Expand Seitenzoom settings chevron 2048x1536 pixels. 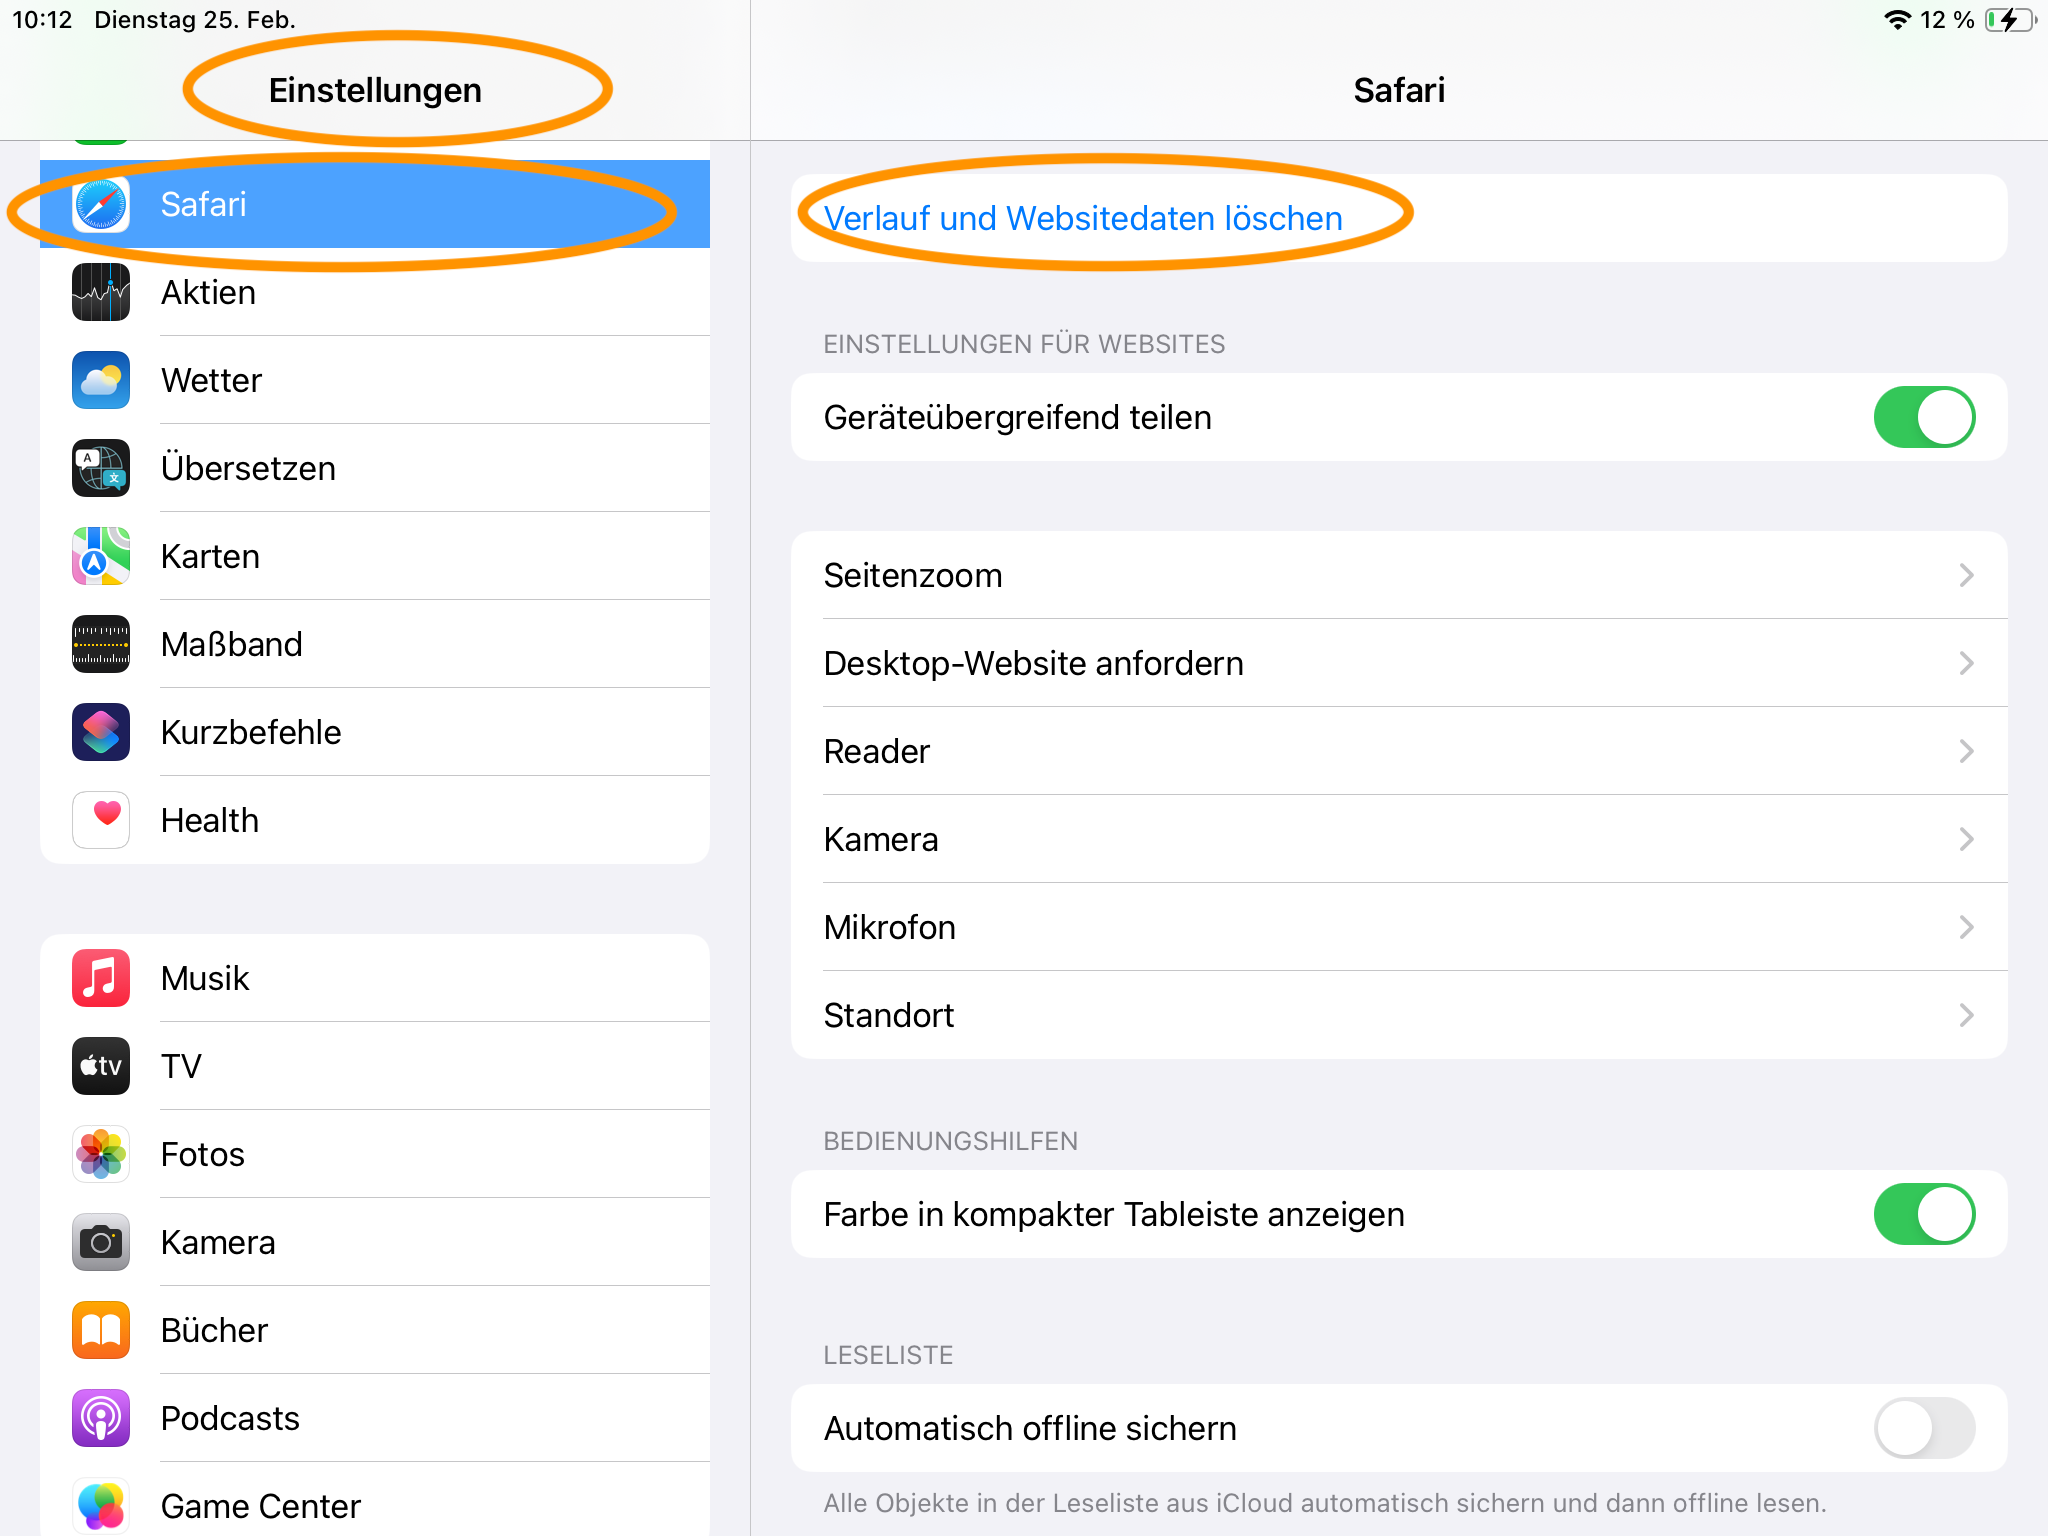coord(1966,575)
